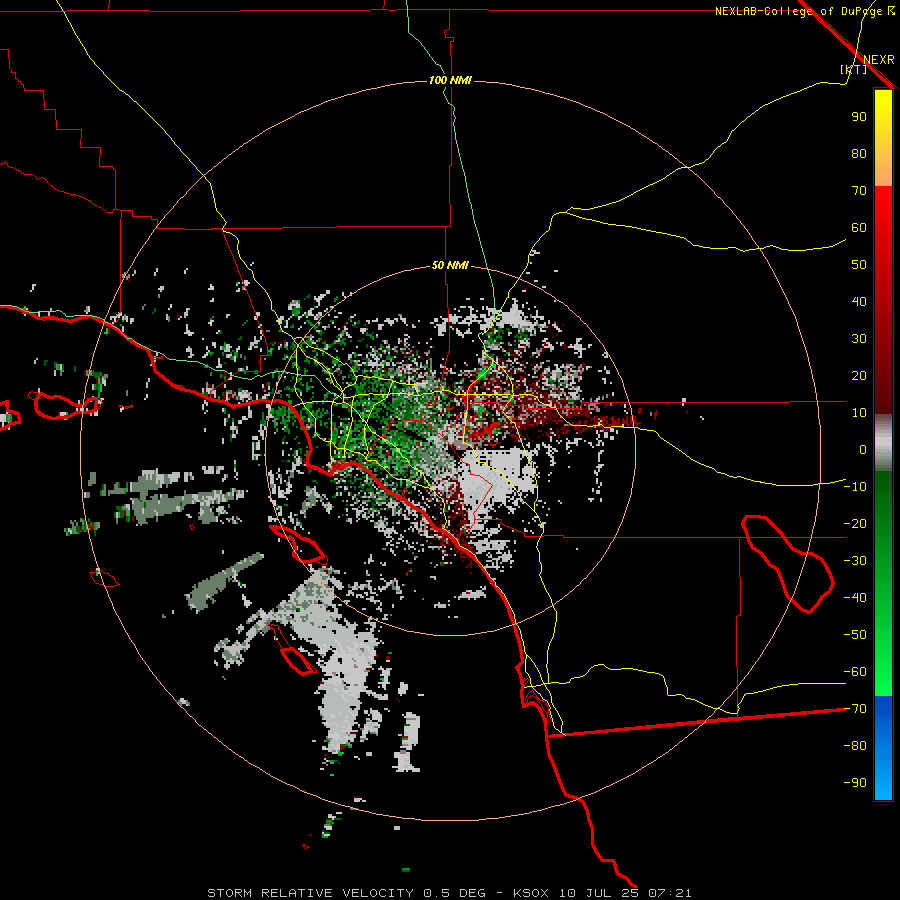Viewport: 900px width, 900px height.
Task: Click the 20 value on the velocity scale
Action: click(x=859, y=375)
